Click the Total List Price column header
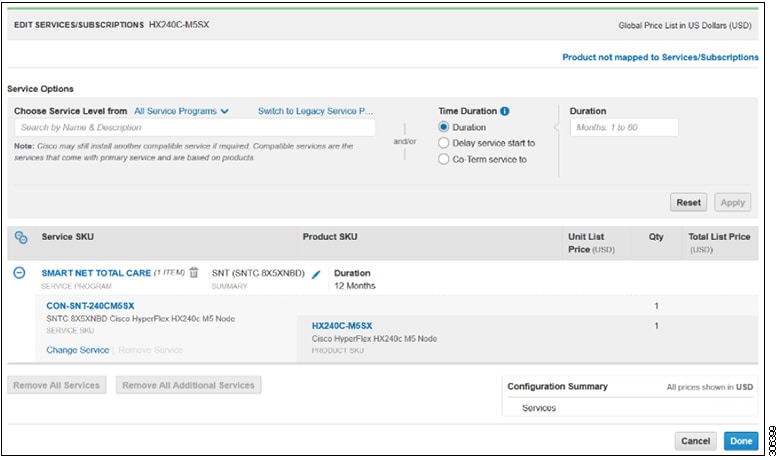Image resolution: width=780 pixels, height=460 pixels. point(719,243)
